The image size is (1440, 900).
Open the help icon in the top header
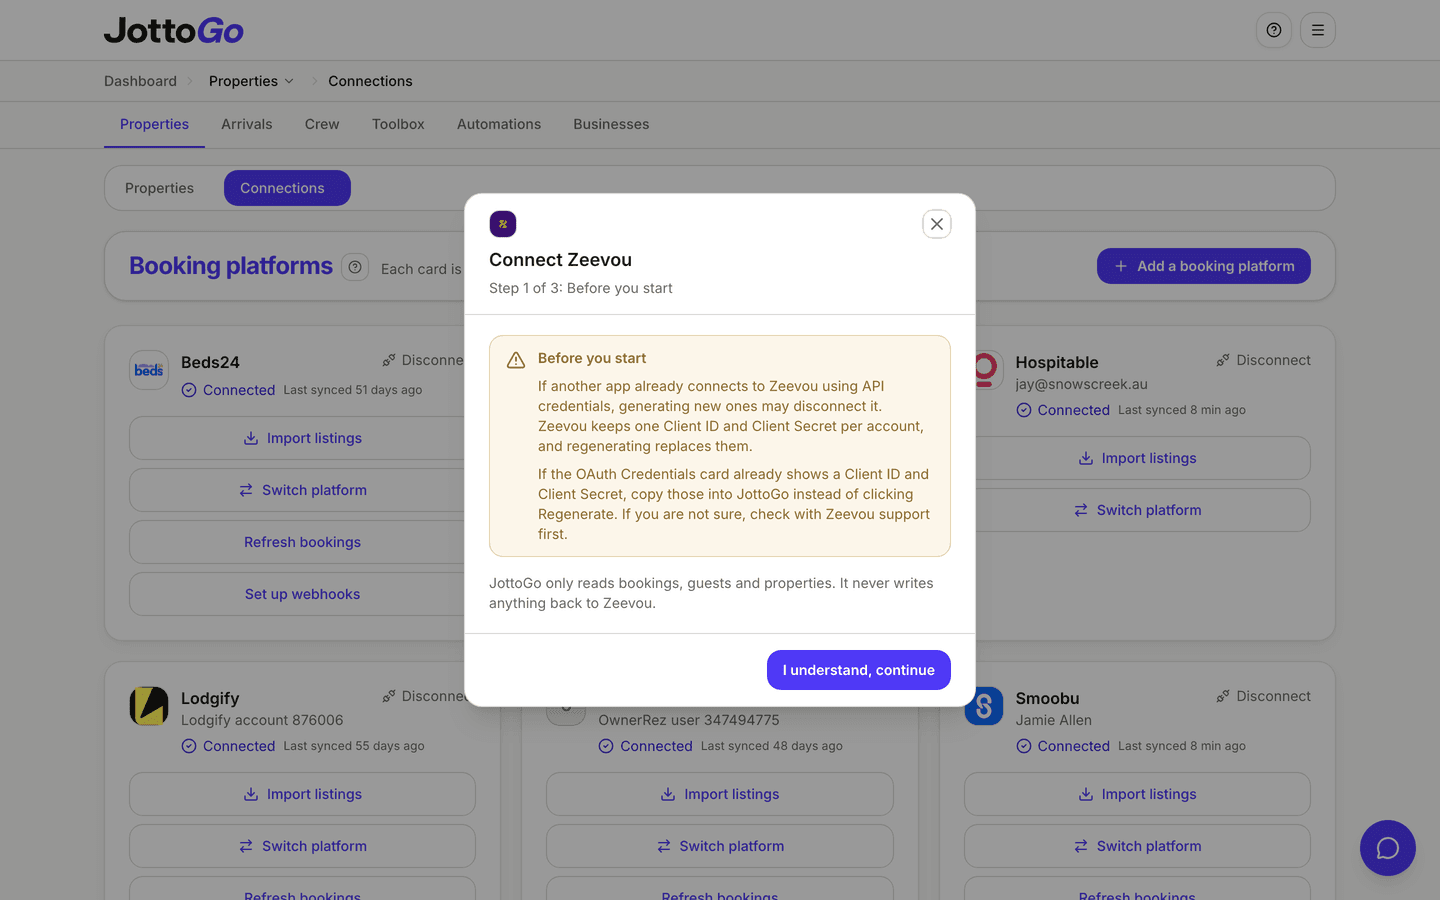tap(1274, 30)
